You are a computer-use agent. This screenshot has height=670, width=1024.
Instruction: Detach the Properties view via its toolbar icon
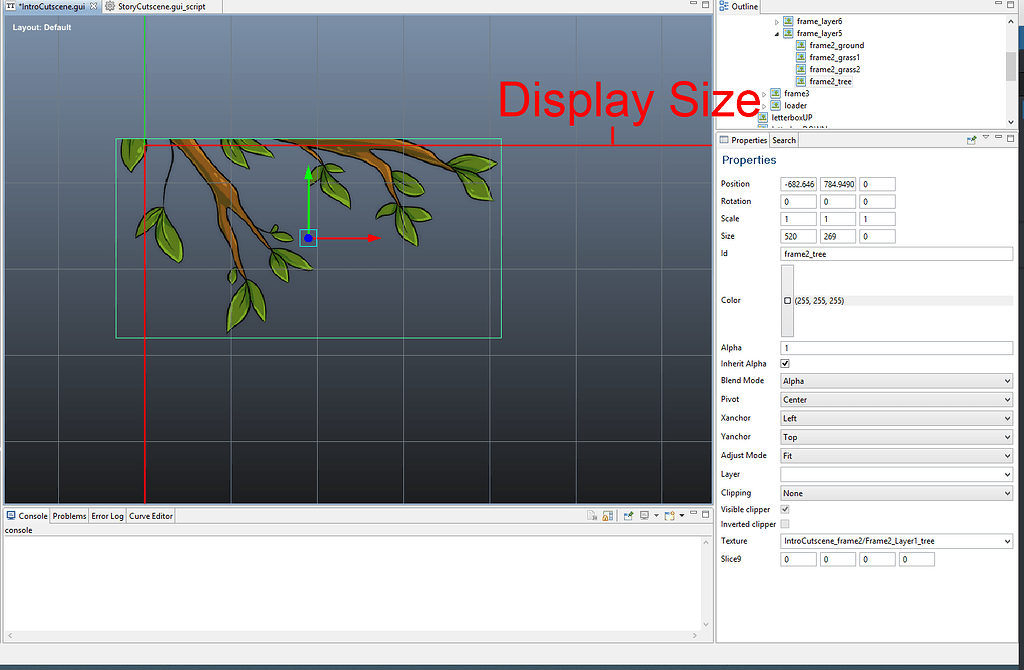972,139
